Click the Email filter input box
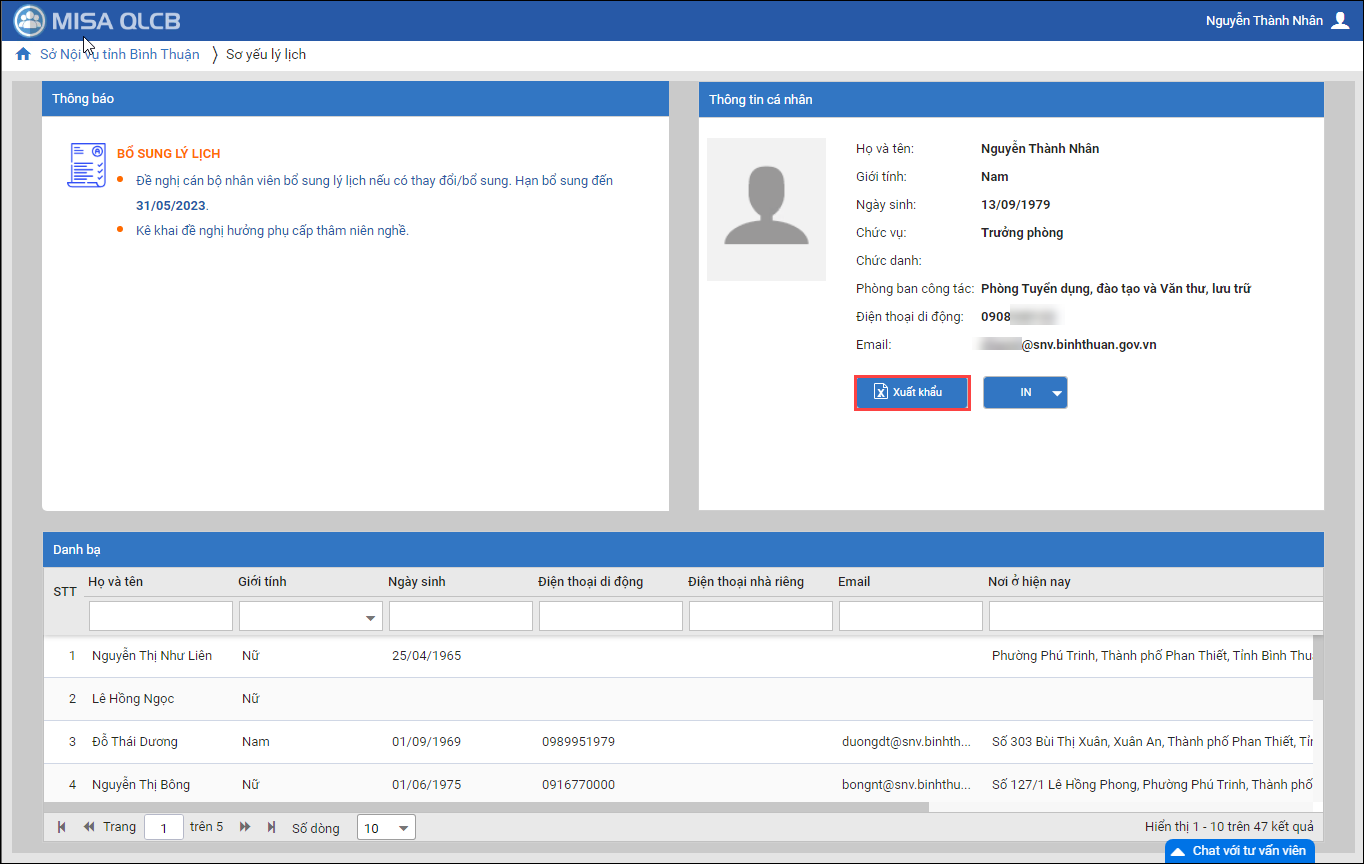Image resolution: width=1364 pixels, height=864 pixels. click(910, 616)
